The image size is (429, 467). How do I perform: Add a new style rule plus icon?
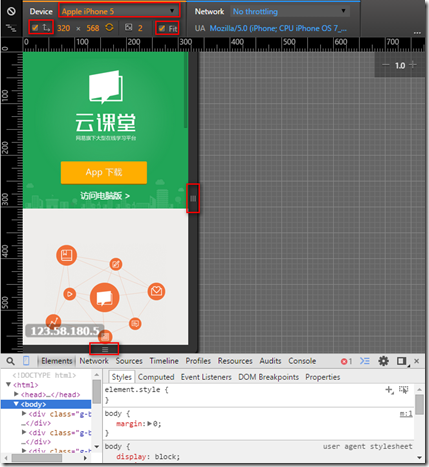(x=389, y=390)
